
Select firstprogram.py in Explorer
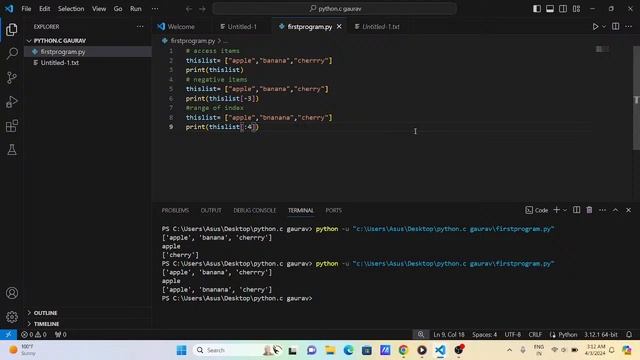[63, 52]
